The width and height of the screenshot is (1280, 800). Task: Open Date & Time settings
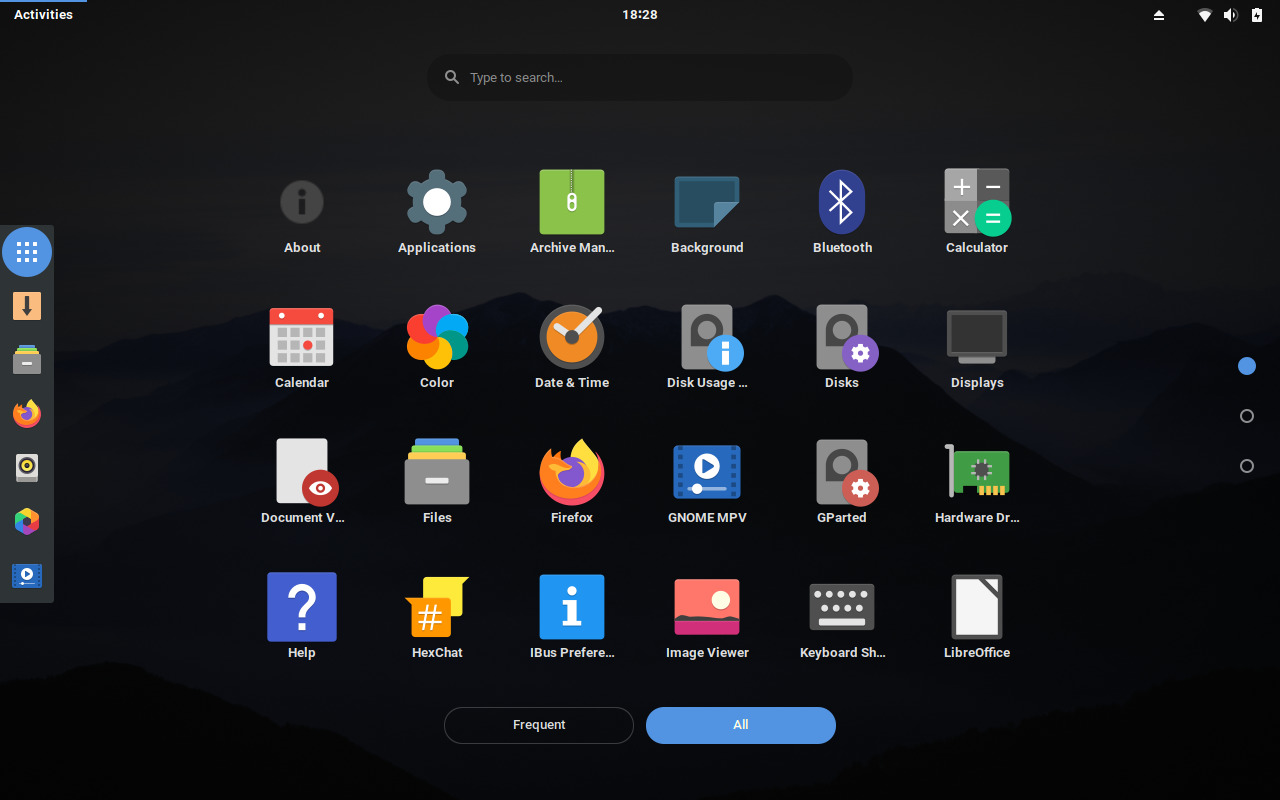pos(571,336)
